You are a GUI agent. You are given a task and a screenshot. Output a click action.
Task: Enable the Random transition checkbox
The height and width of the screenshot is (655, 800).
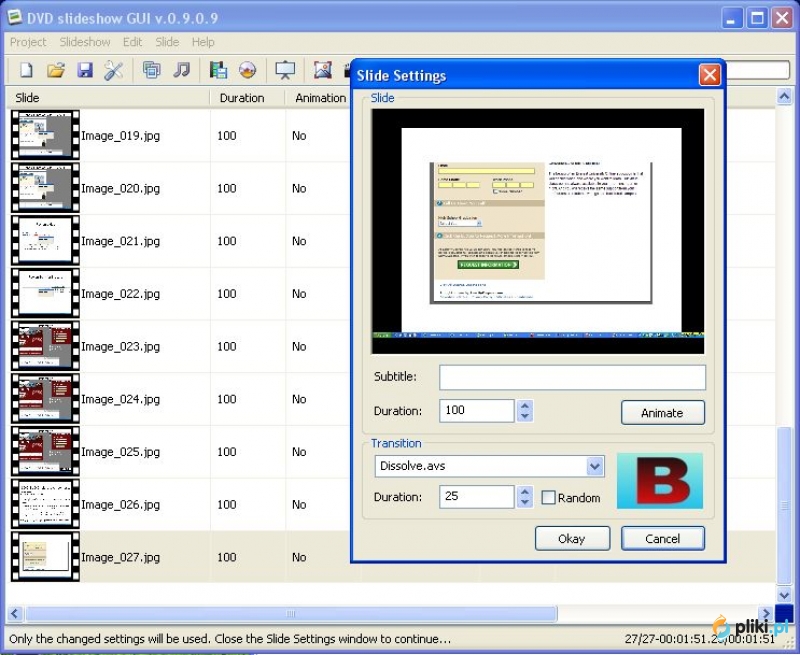tap(549, 497)
